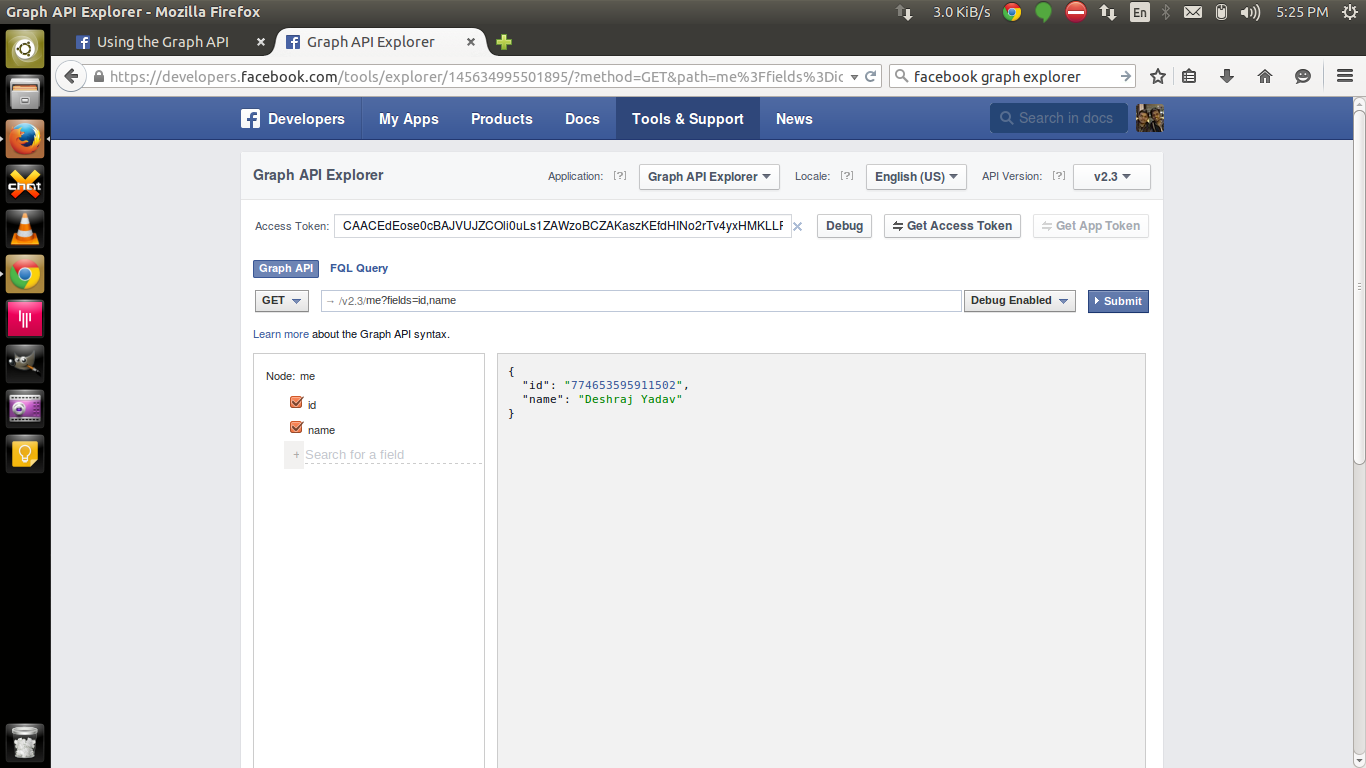Screen dimensions: 1366x768
Task: Click the Facebook Developers logo
Action: coord(293,119)
